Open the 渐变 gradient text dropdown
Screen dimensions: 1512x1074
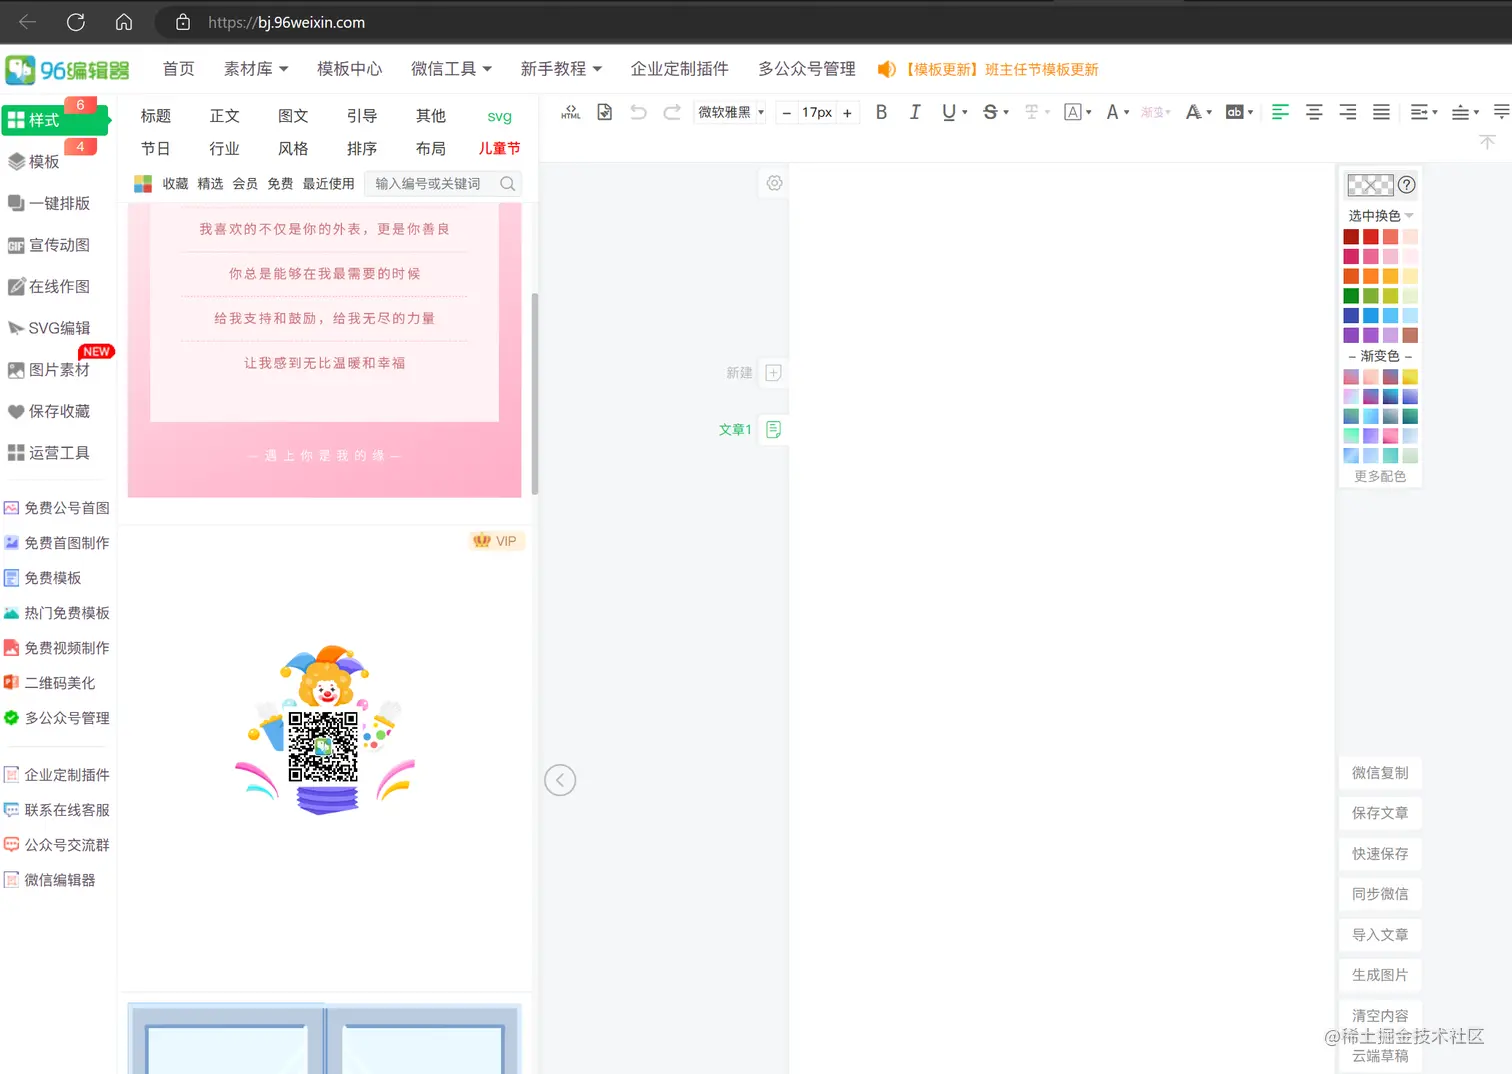click(1156, 112)
